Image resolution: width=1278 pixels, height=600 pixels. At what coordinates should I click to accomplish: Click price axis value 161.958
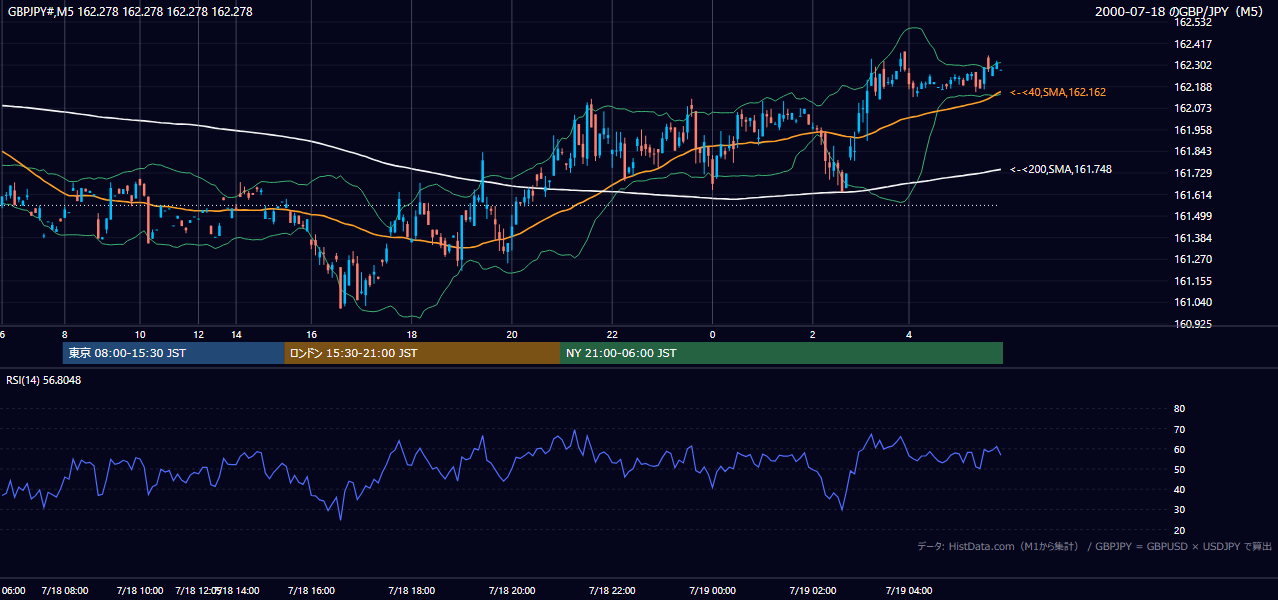coord(1192,130)
